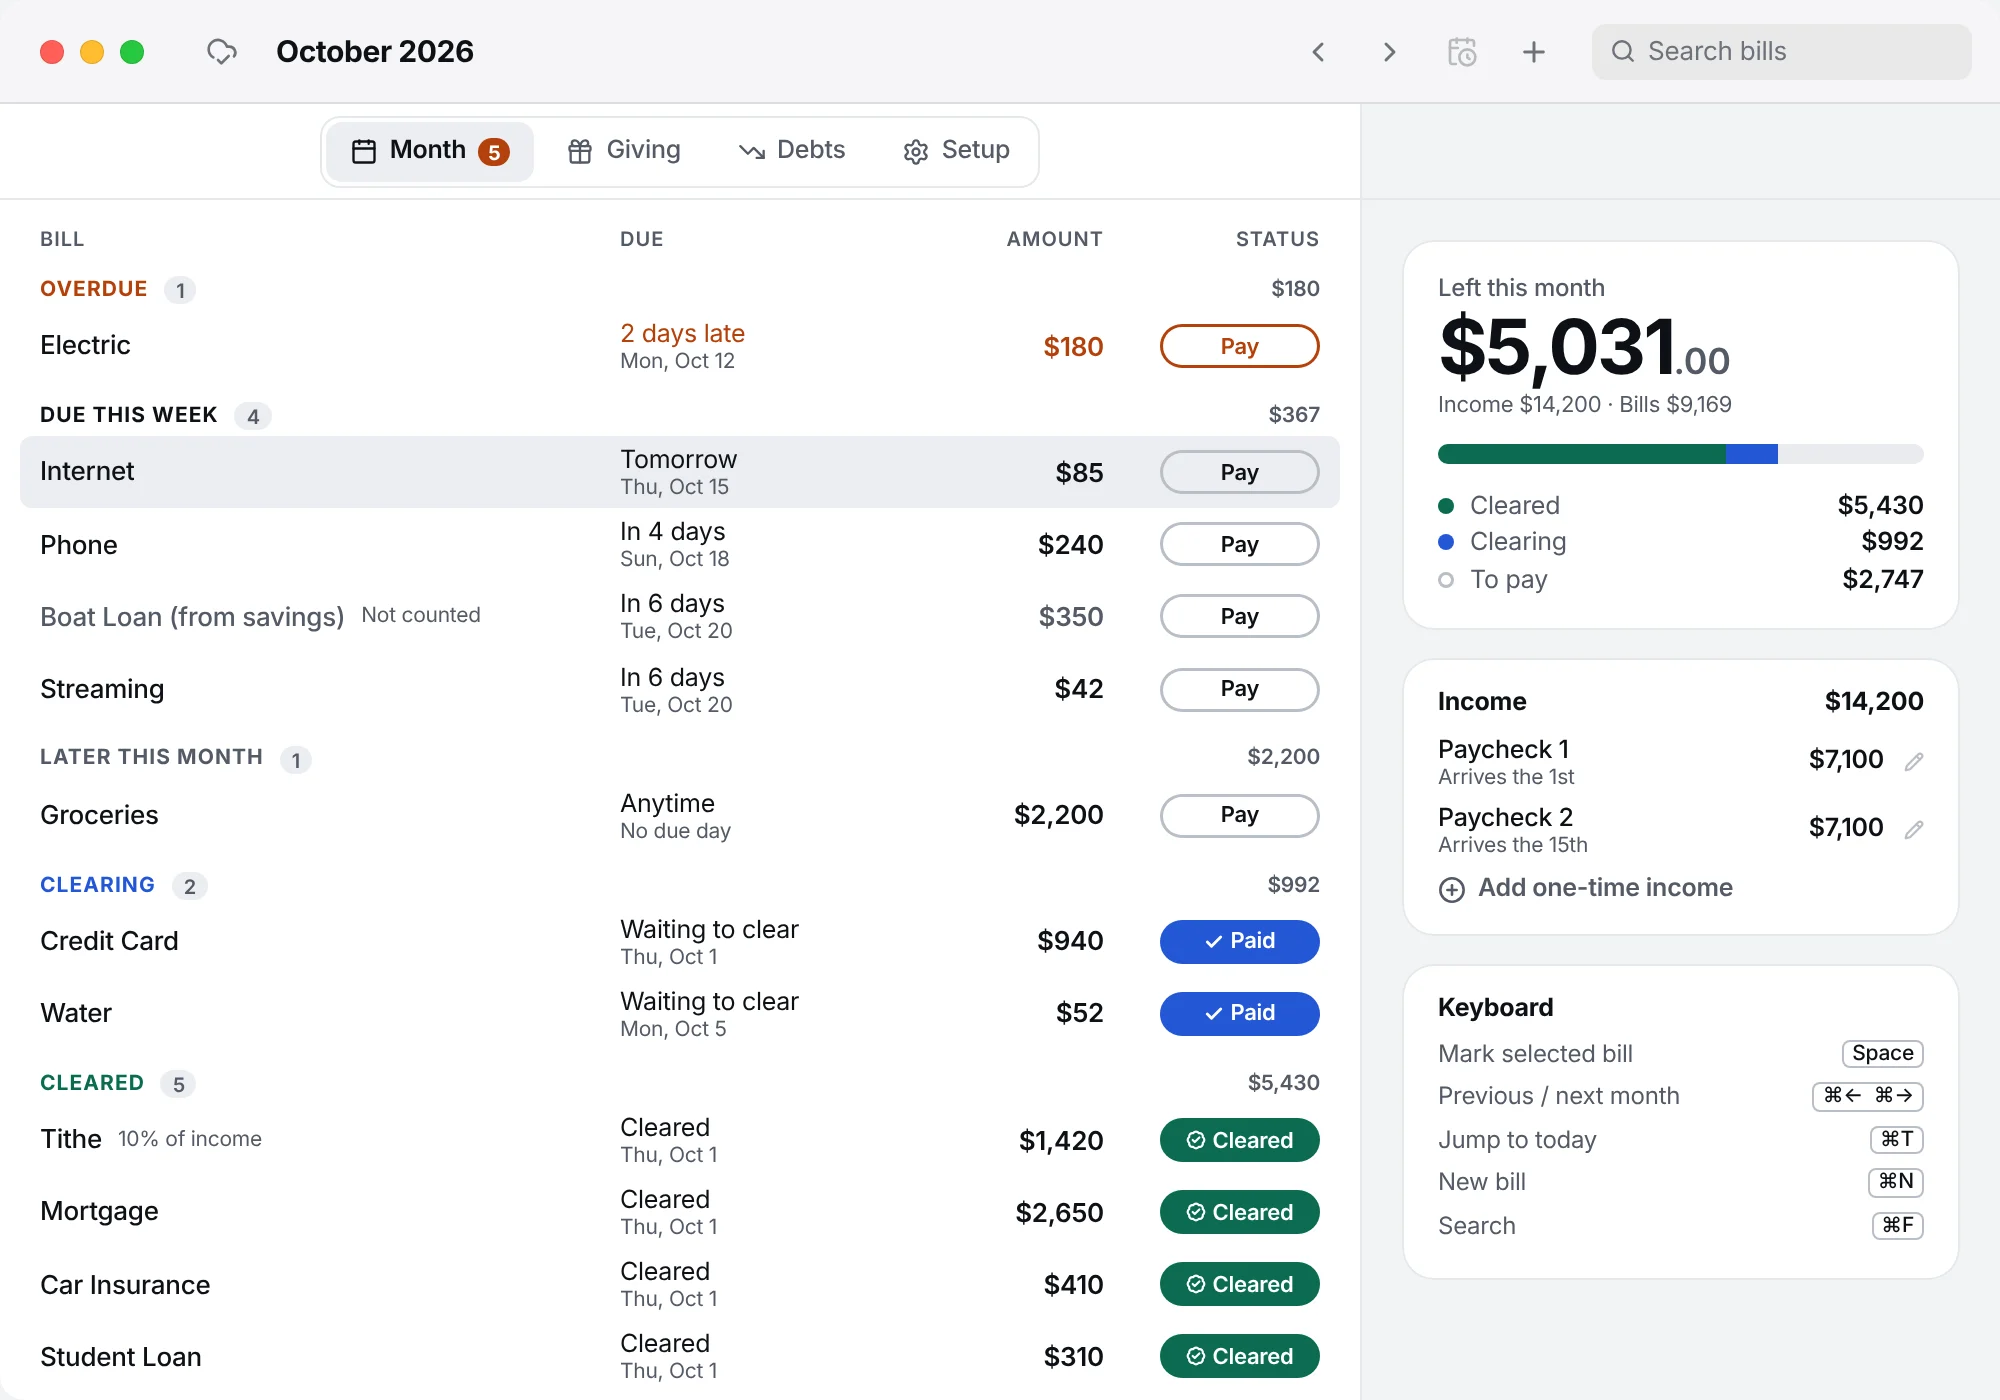2000x1400 pixels.
Task: Click the ⌘N New bill shortcut badge
Action: [x=1896, y=1181]
